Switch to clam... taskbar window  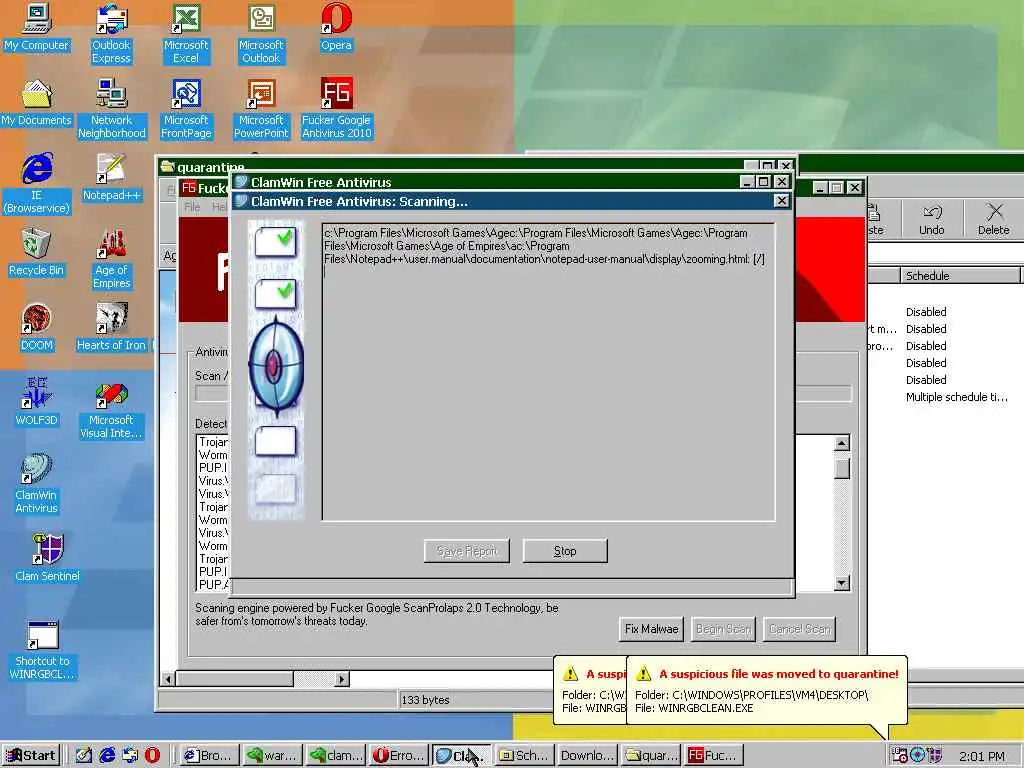[x=336, y=756]
